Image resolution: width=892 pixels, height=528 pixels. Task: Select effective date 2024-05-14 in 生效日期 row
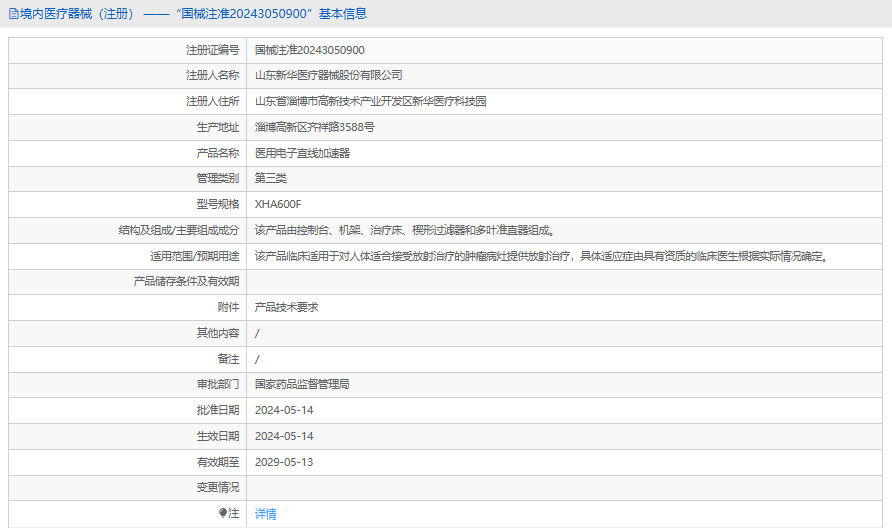(x=284, y=436)
